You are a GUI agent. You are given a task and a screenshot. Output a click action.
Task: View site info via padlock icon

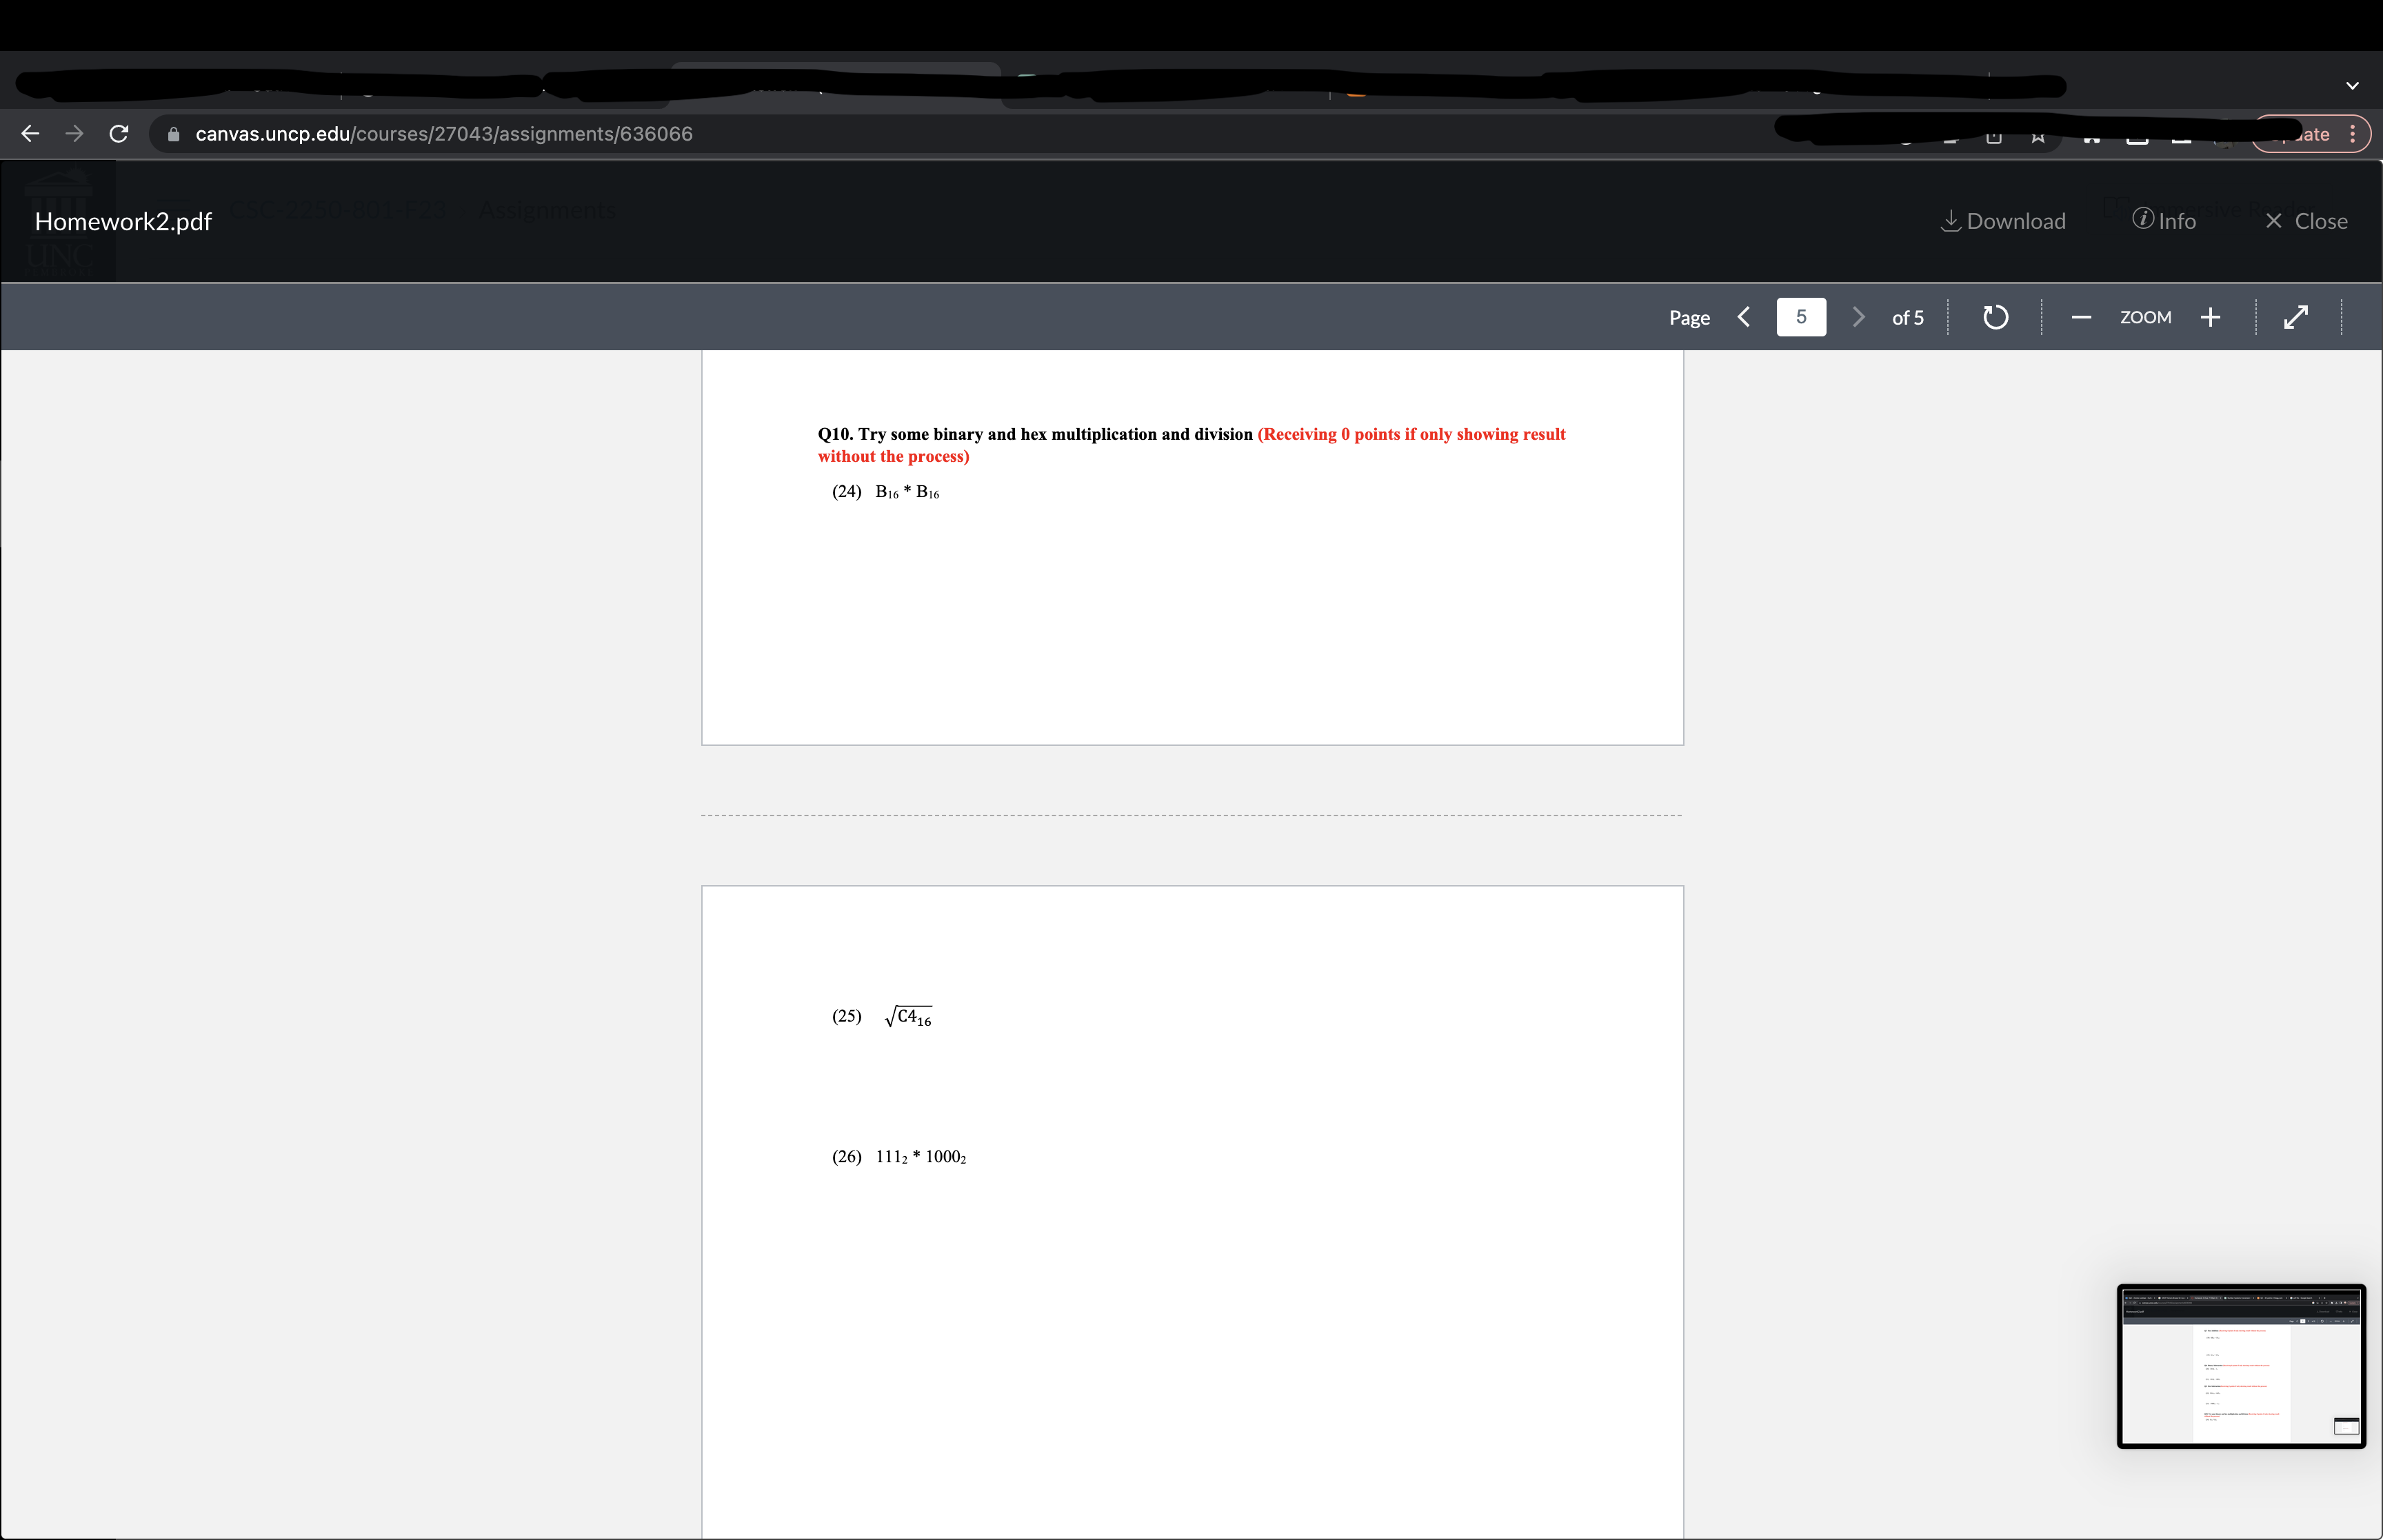point(174,134)
